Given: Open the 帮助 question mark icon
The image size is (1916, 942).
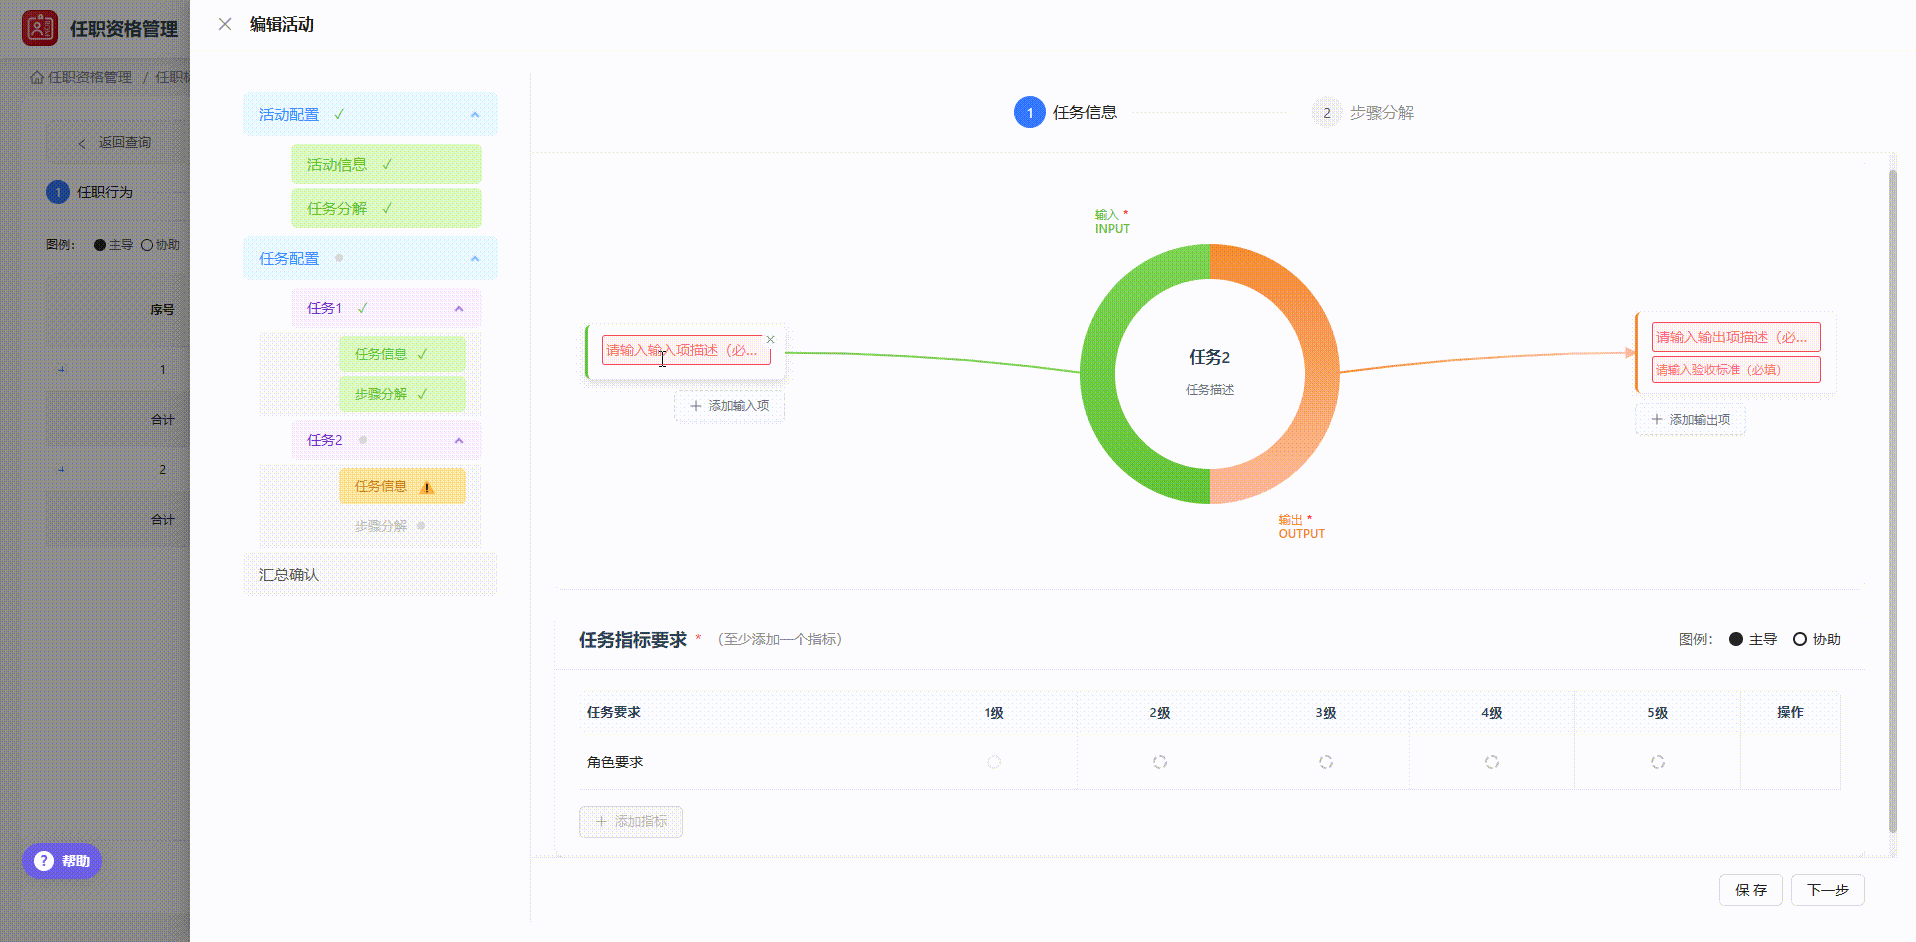Looking at the screenshot, I should pos(44,861).
